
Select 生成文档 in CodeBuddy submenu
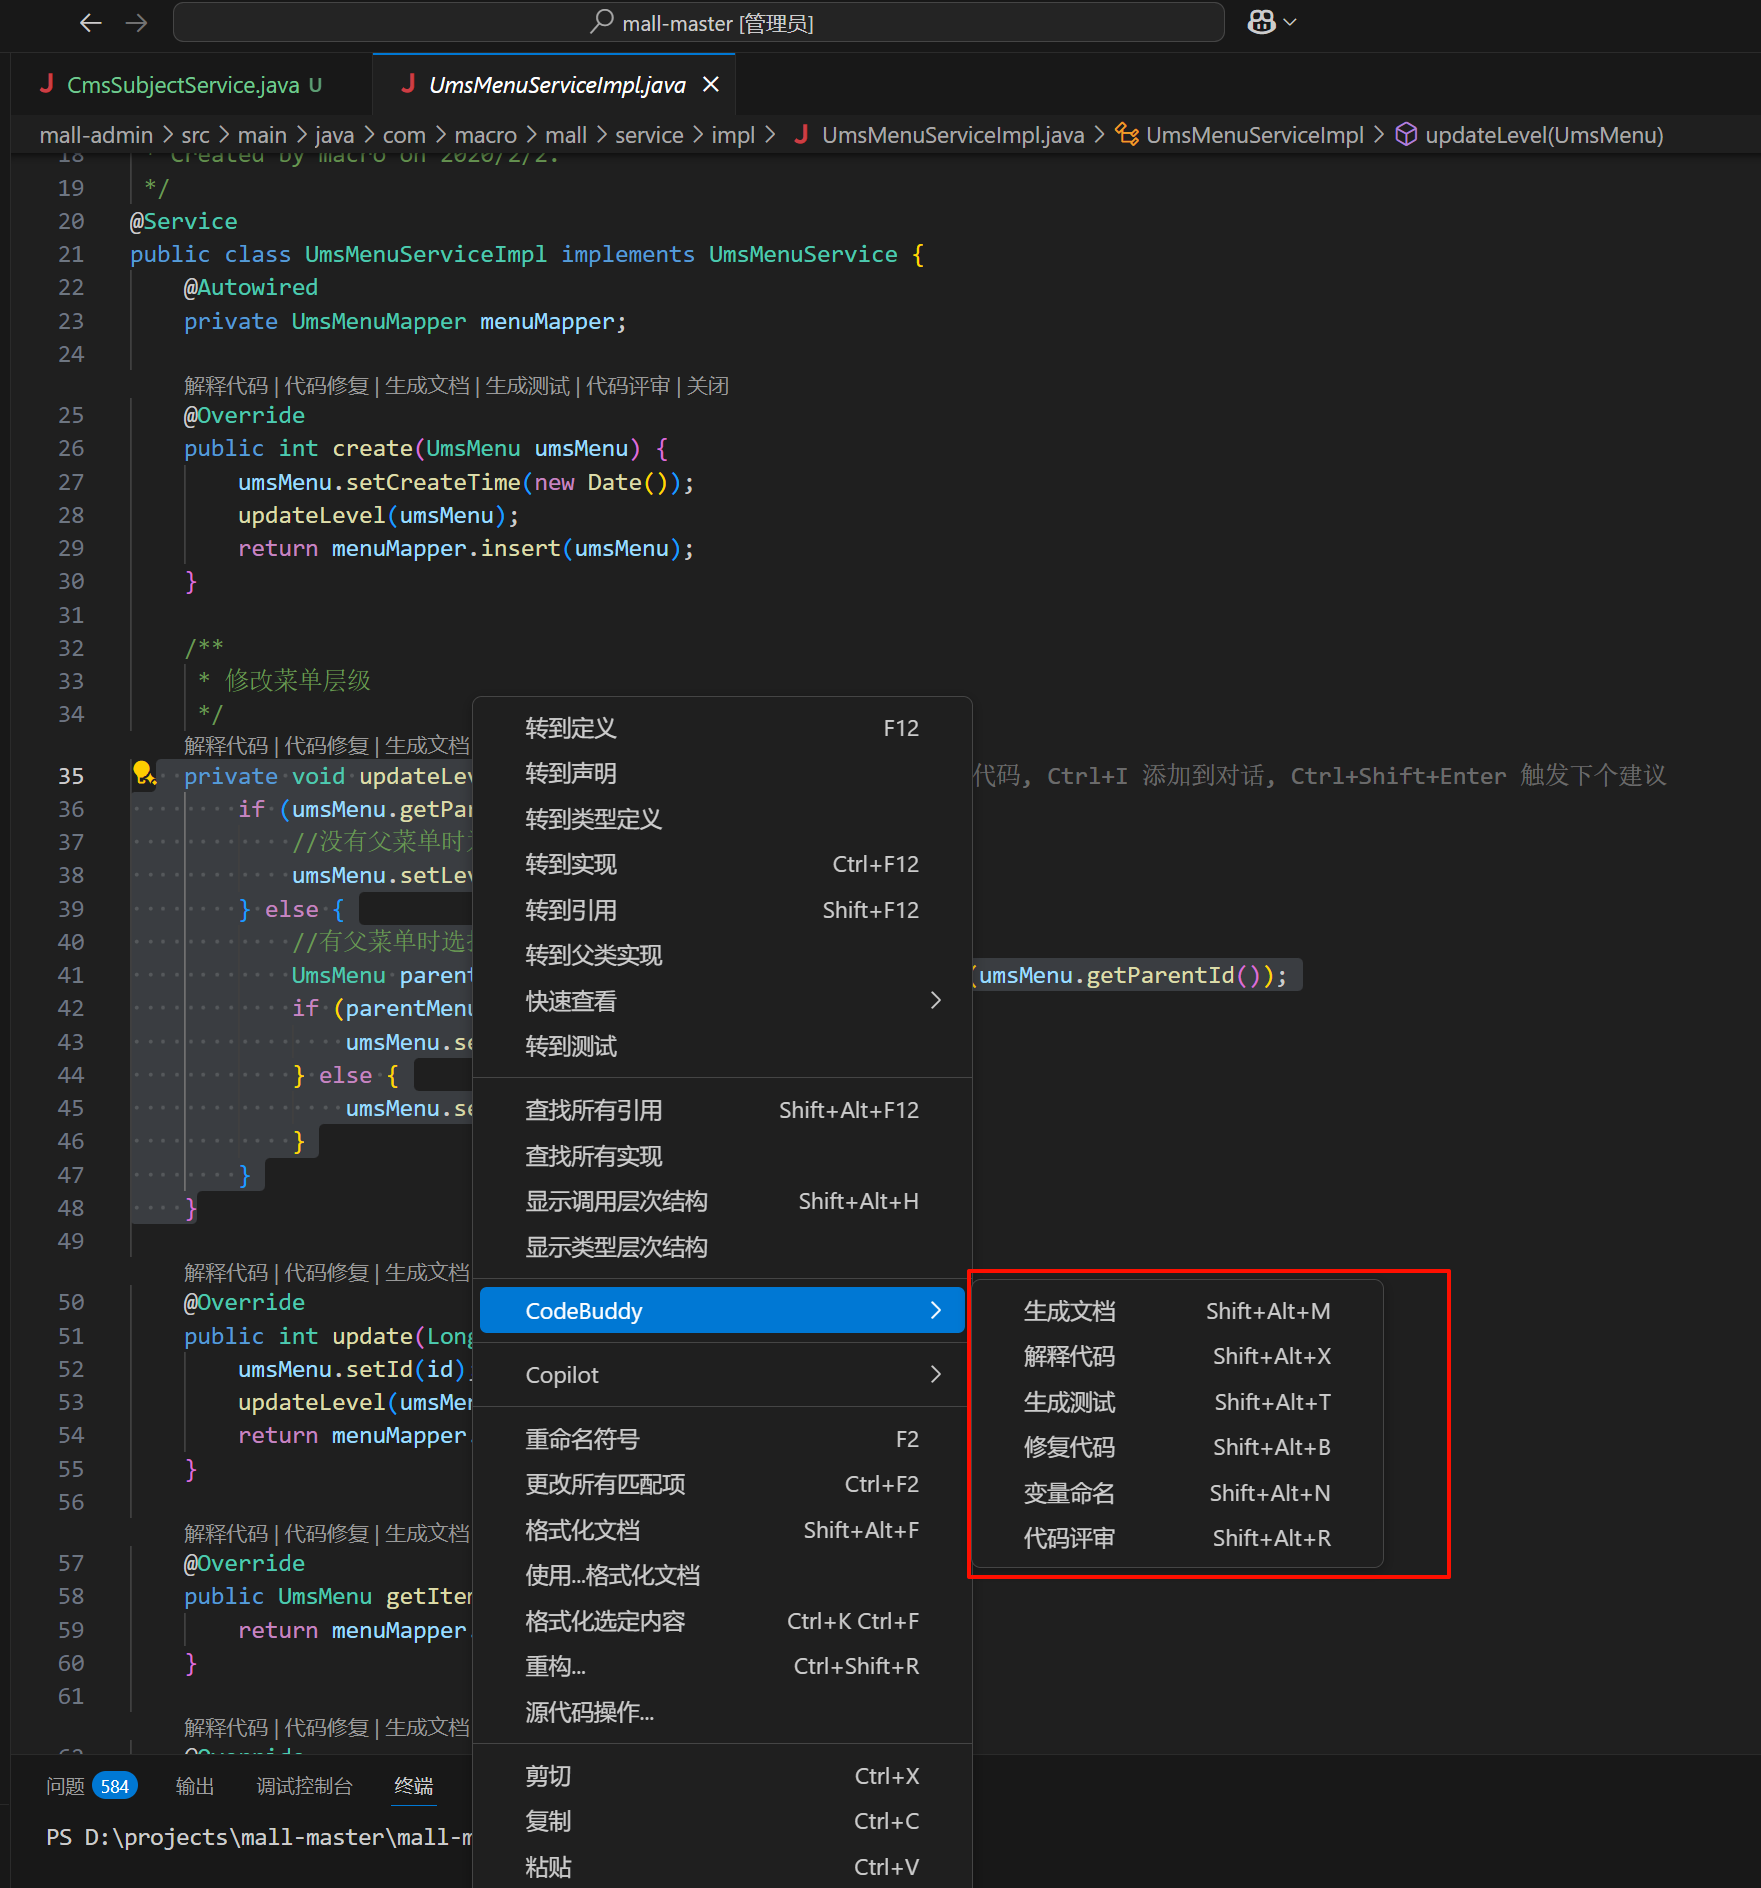[x=1069, y=1311]
